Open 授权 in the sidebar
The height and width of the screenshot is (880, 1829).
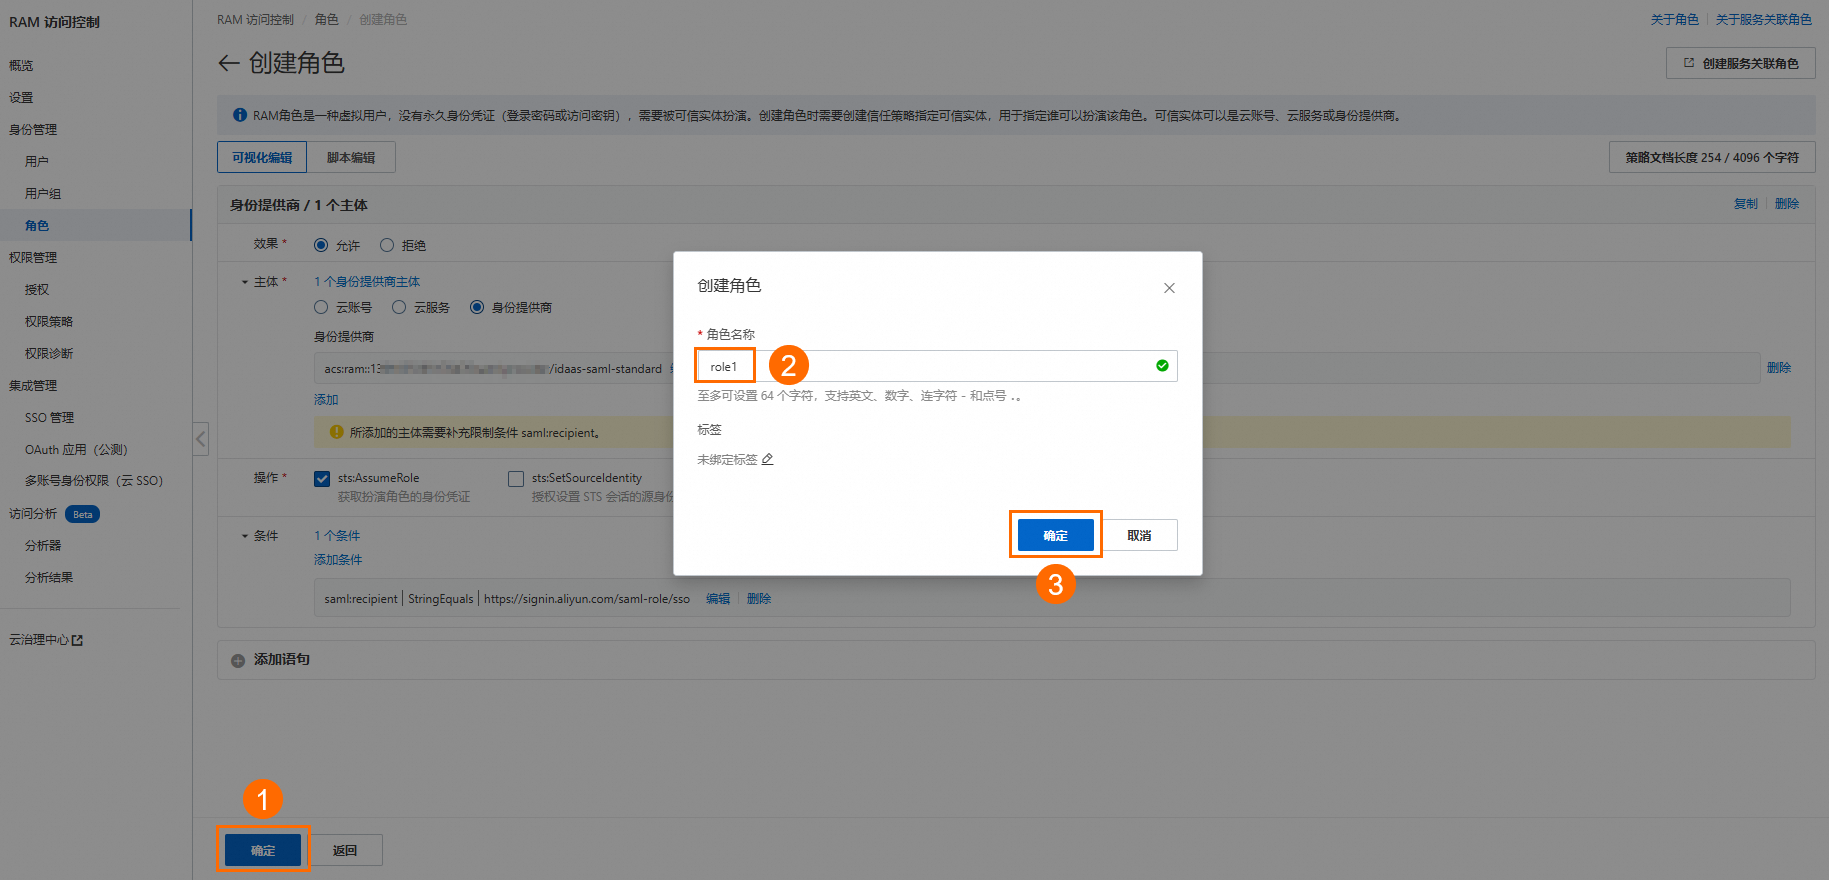(37, 289)
